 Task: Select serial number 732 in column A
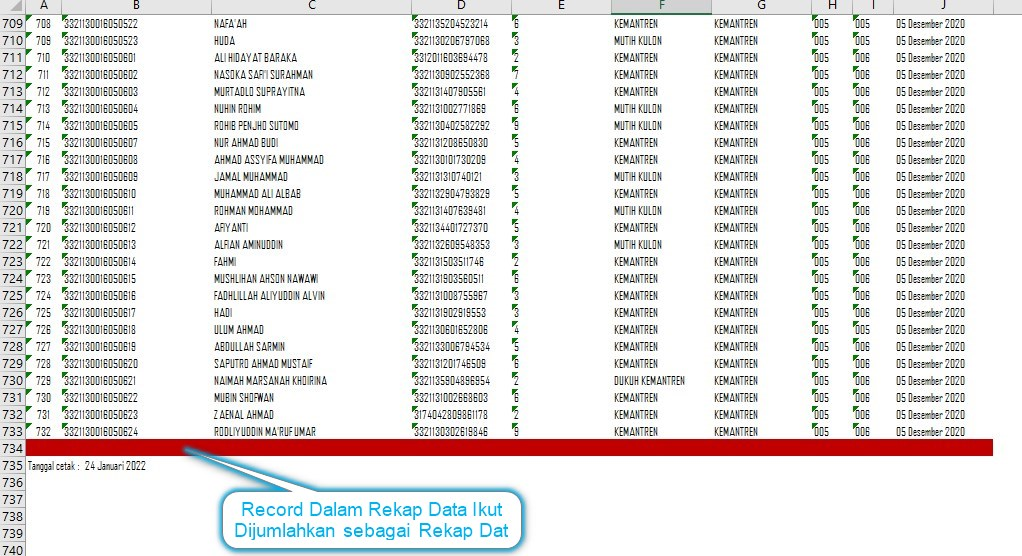44,432
